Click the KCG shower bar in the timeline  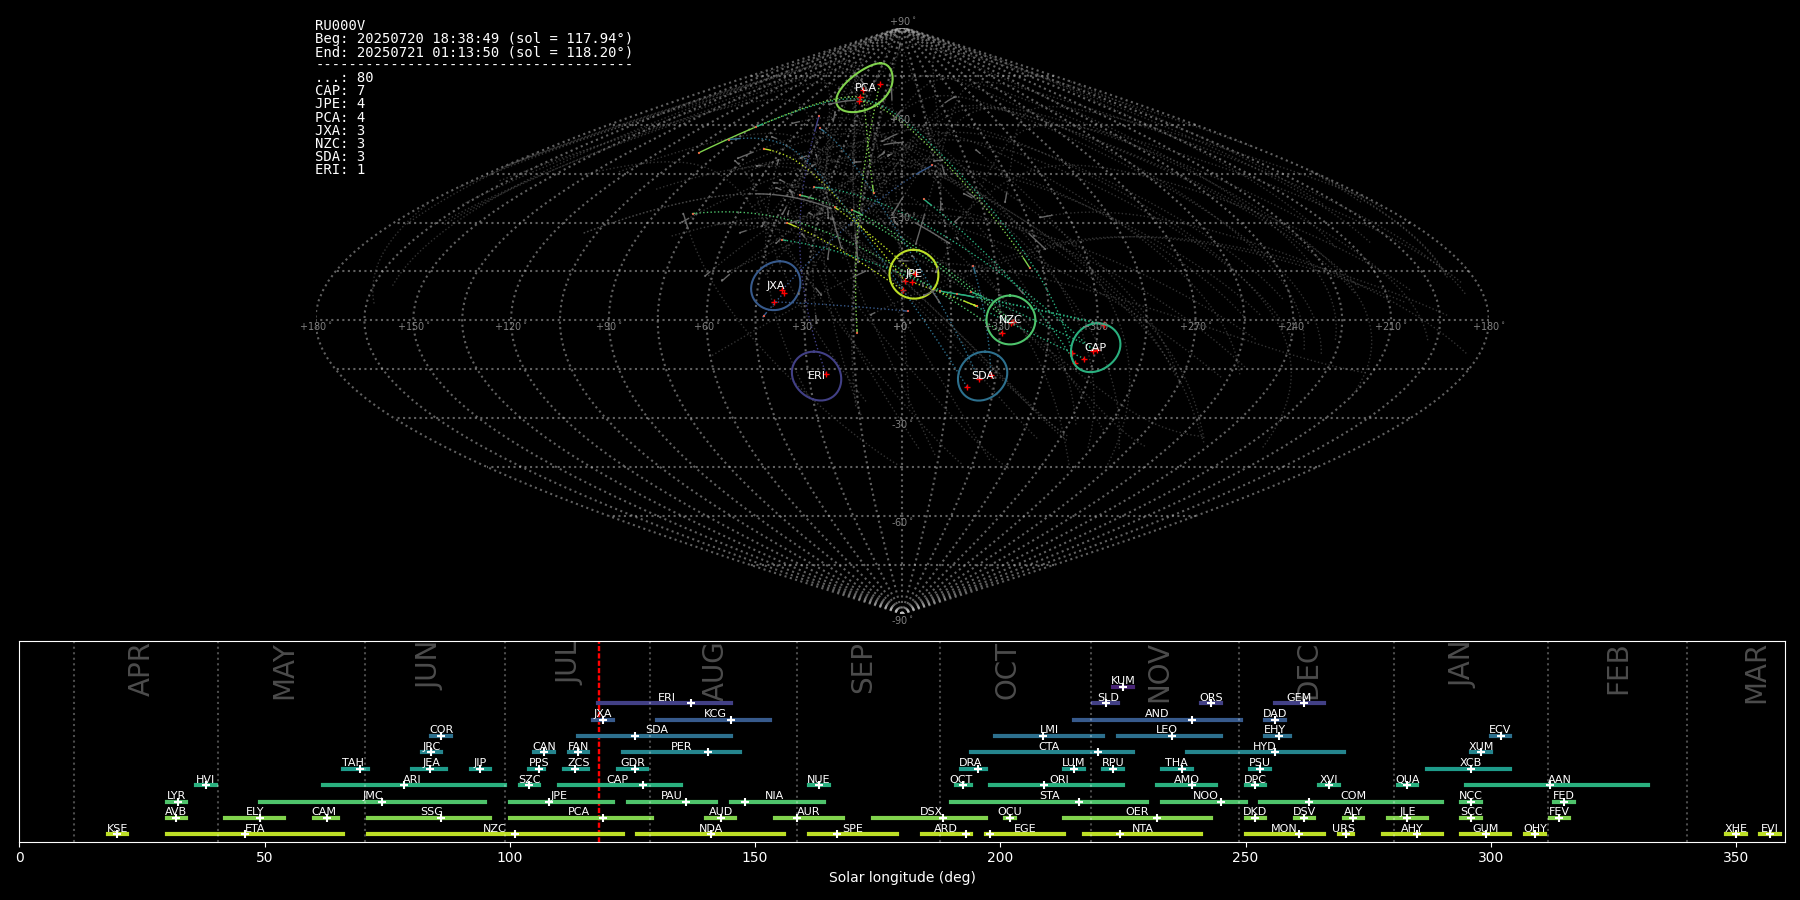pyautogui.click(x=713, y=720)
